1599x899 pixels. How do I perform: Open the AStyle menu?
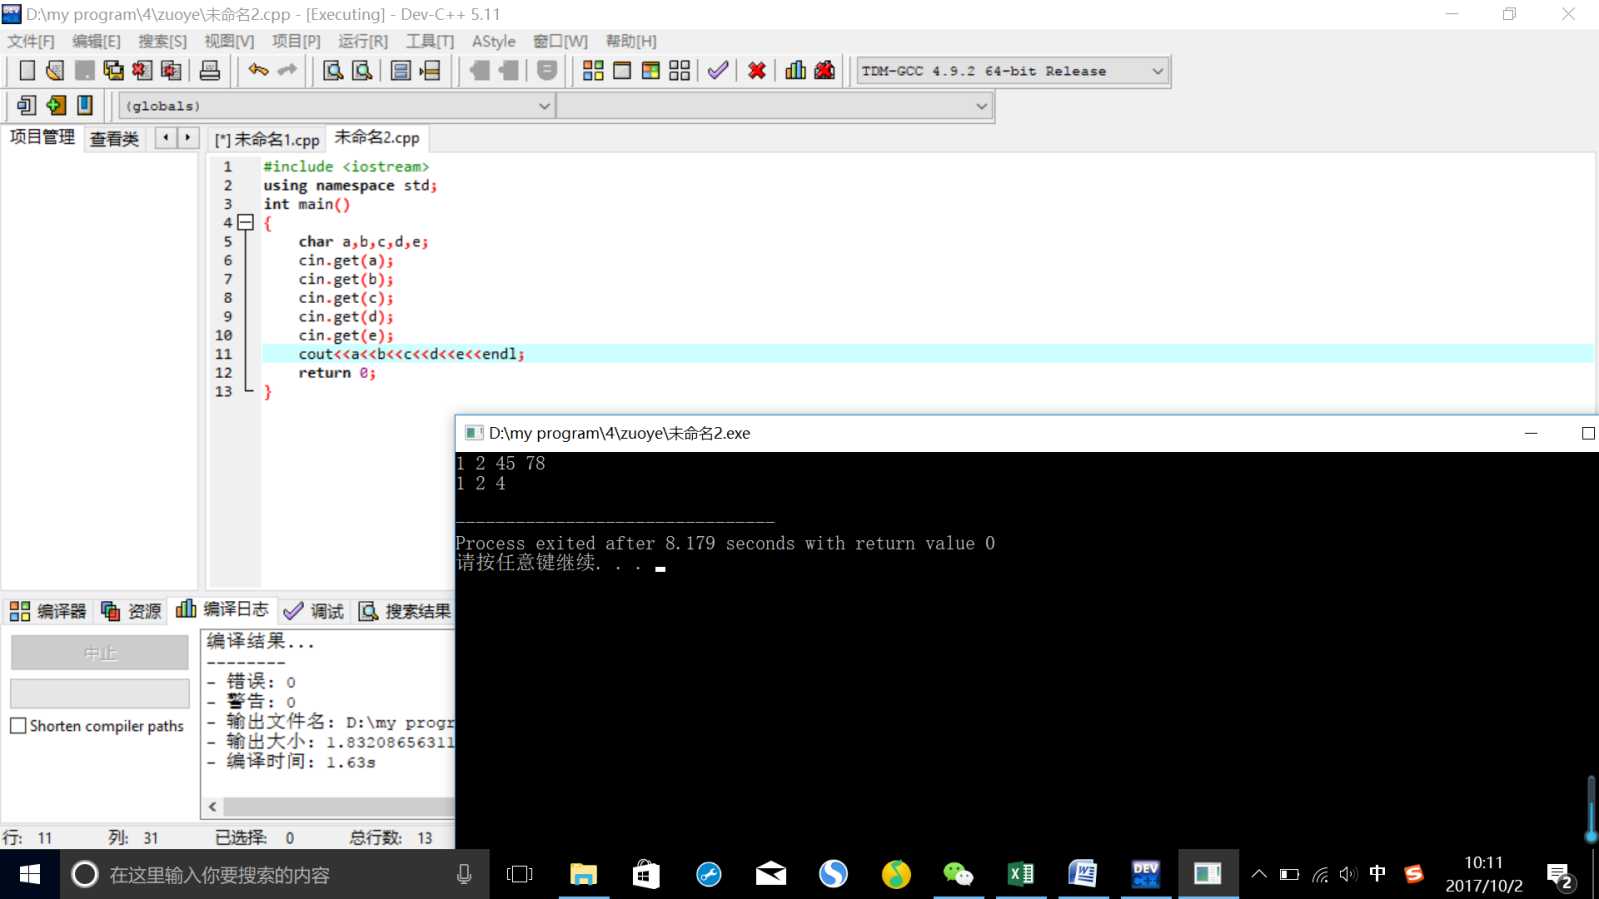pos(494,41)
